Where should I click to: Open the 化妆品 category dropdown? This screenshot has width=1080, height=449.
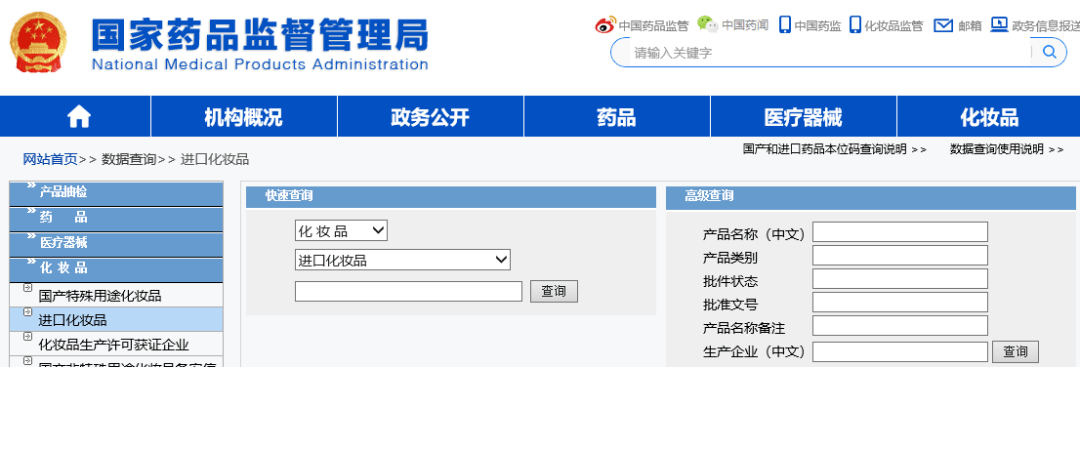(341, 231)
